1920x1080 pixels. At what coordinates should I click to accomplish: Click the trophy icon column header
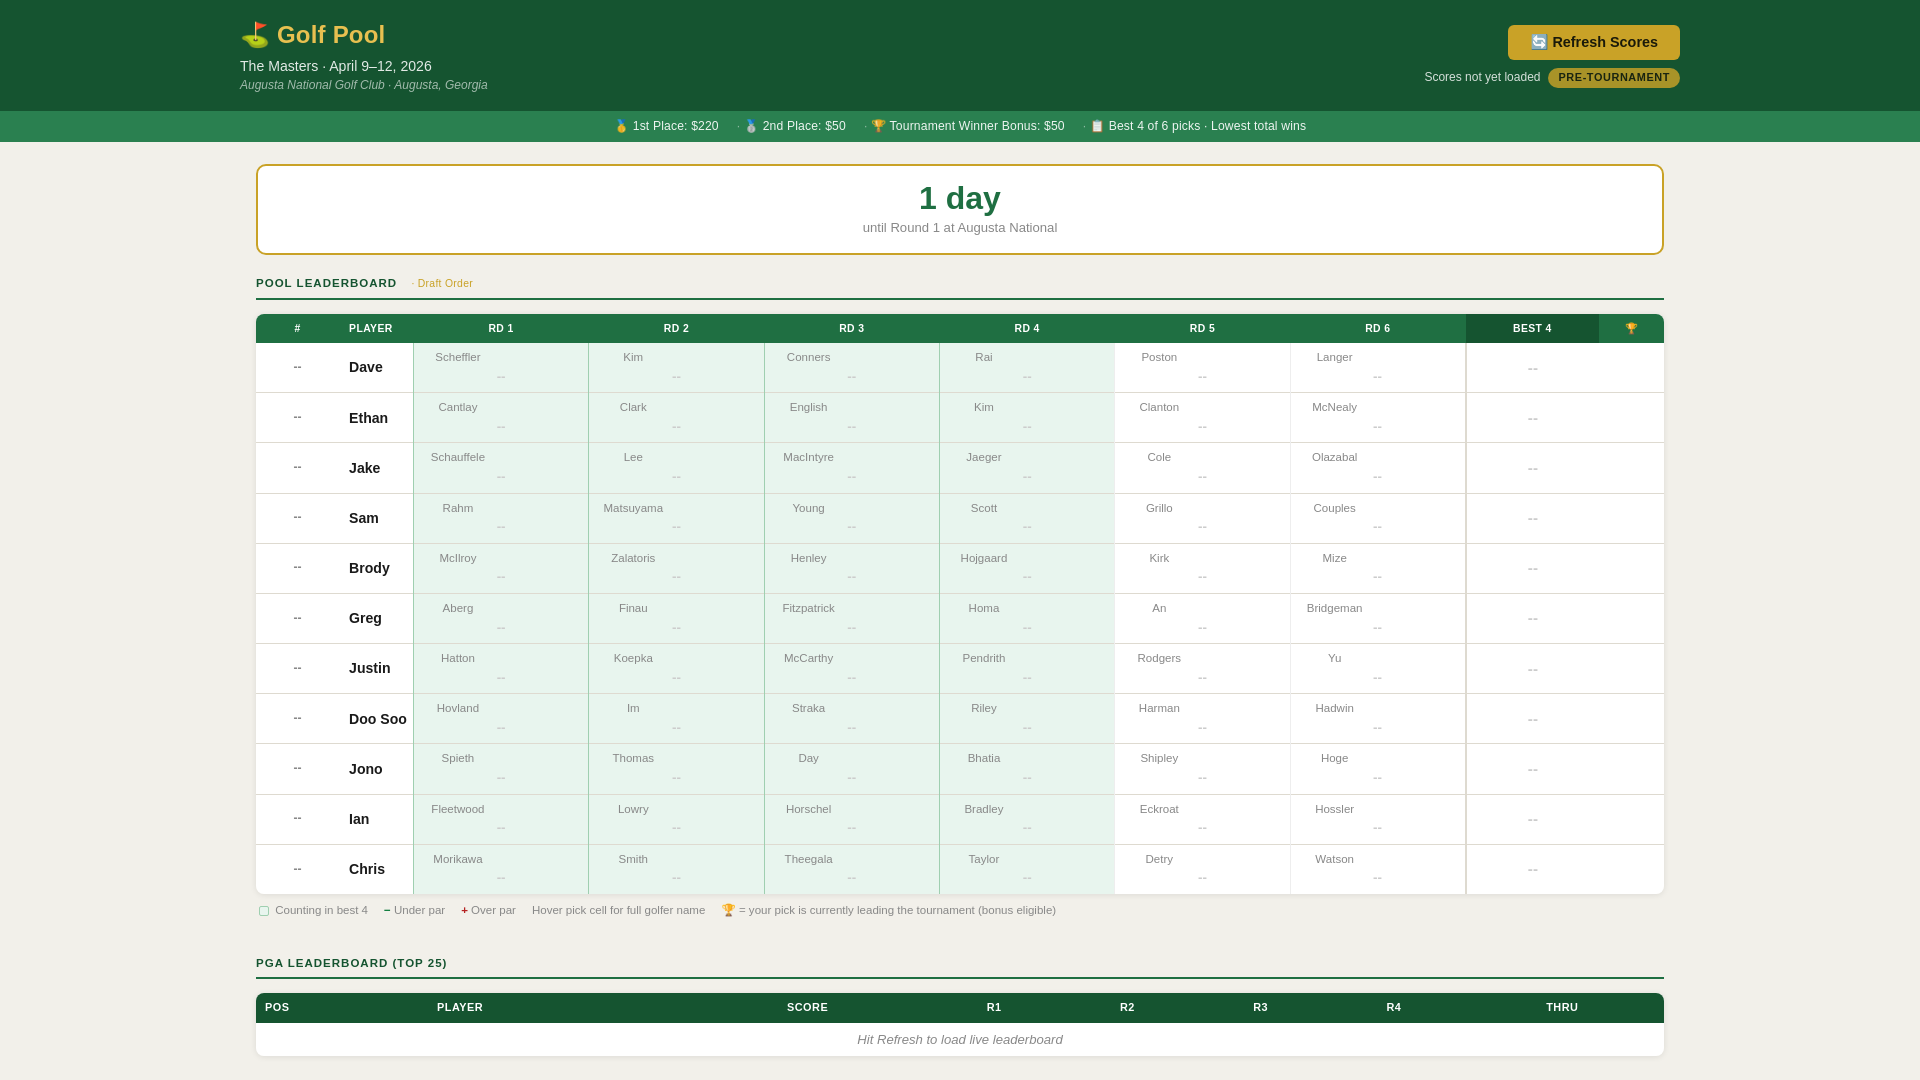[1631, 328]
